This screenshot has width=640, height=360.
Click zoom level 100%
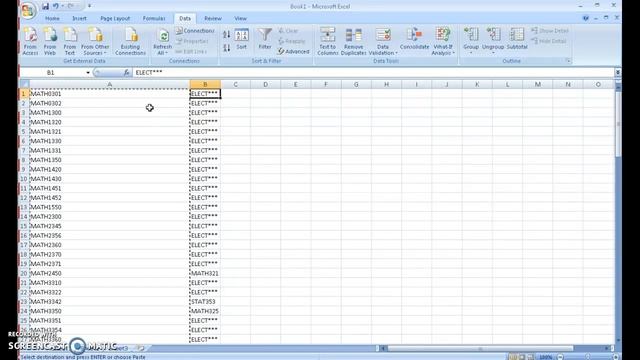point(546,357)
